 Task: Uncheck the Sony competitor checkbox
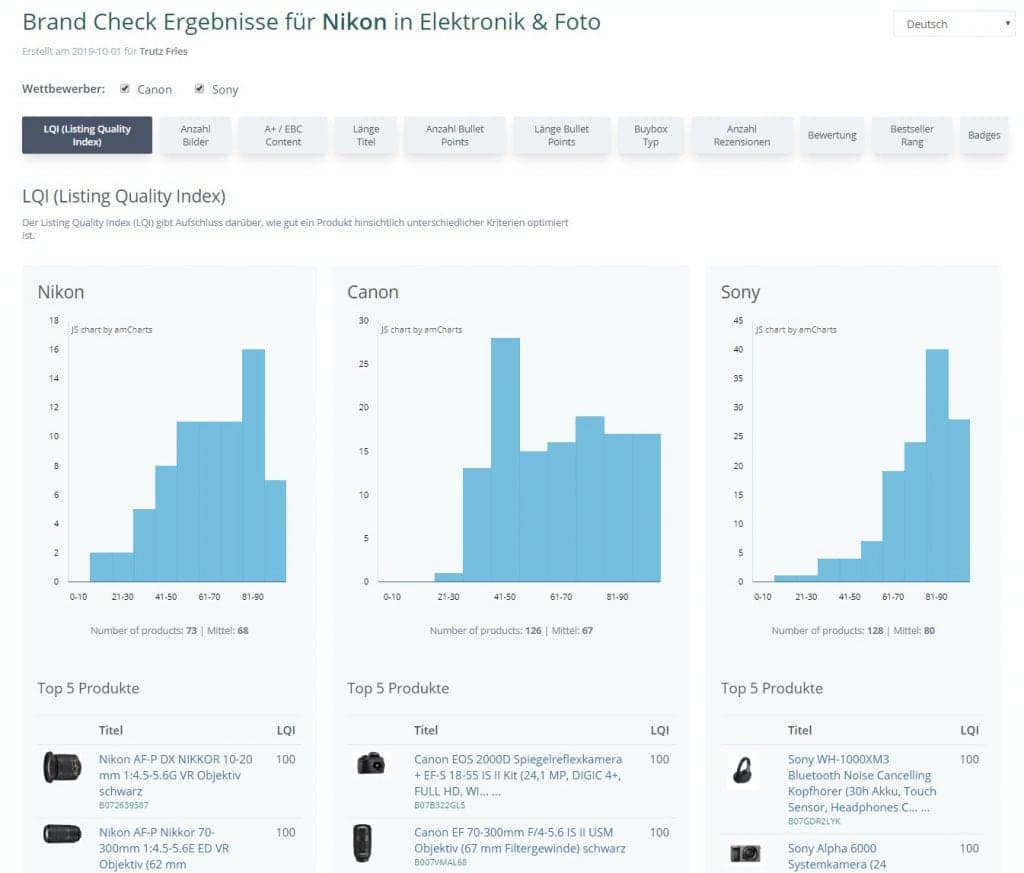click(x=199, y=89)
